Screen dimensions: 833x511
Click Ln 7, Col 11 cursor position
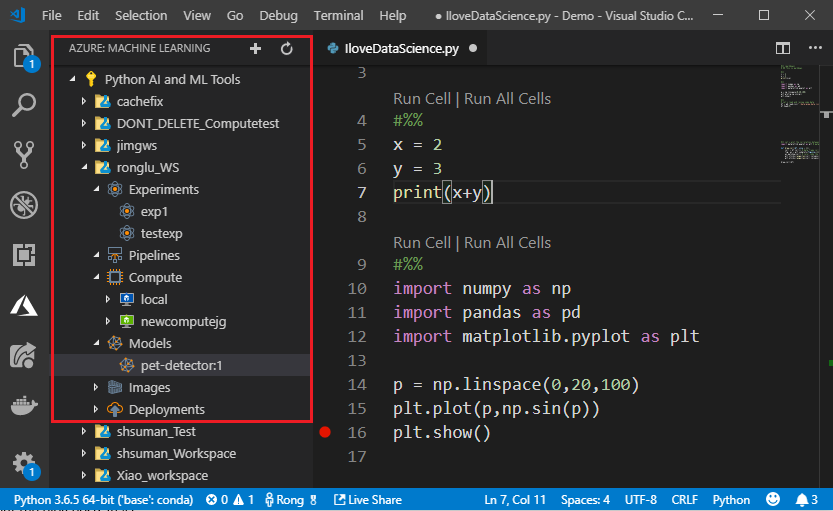point(514,499)
